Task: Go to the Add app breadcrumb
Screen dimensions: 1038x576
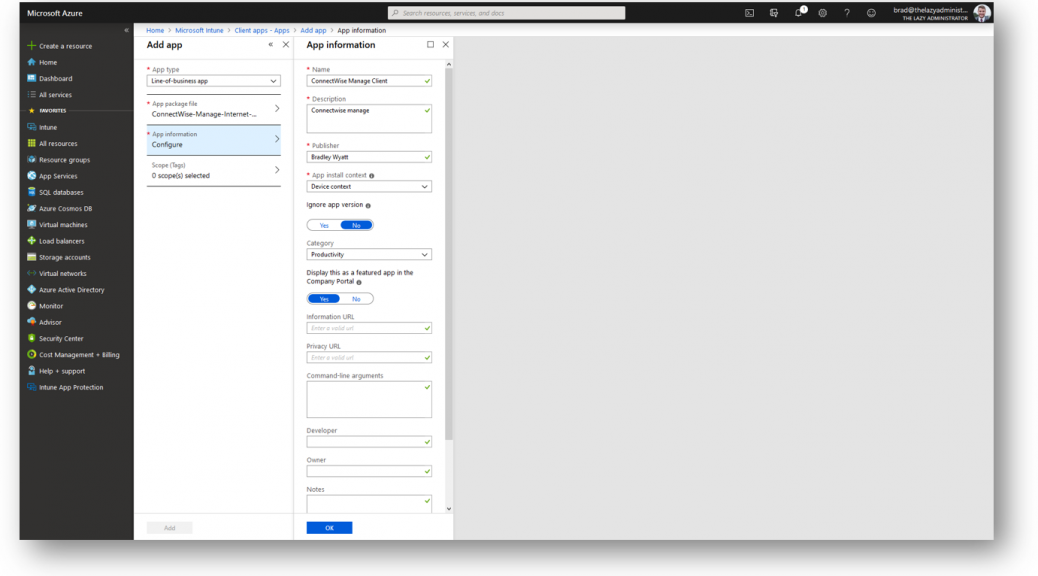Action: pyautogui.click(x=313, y=30)
